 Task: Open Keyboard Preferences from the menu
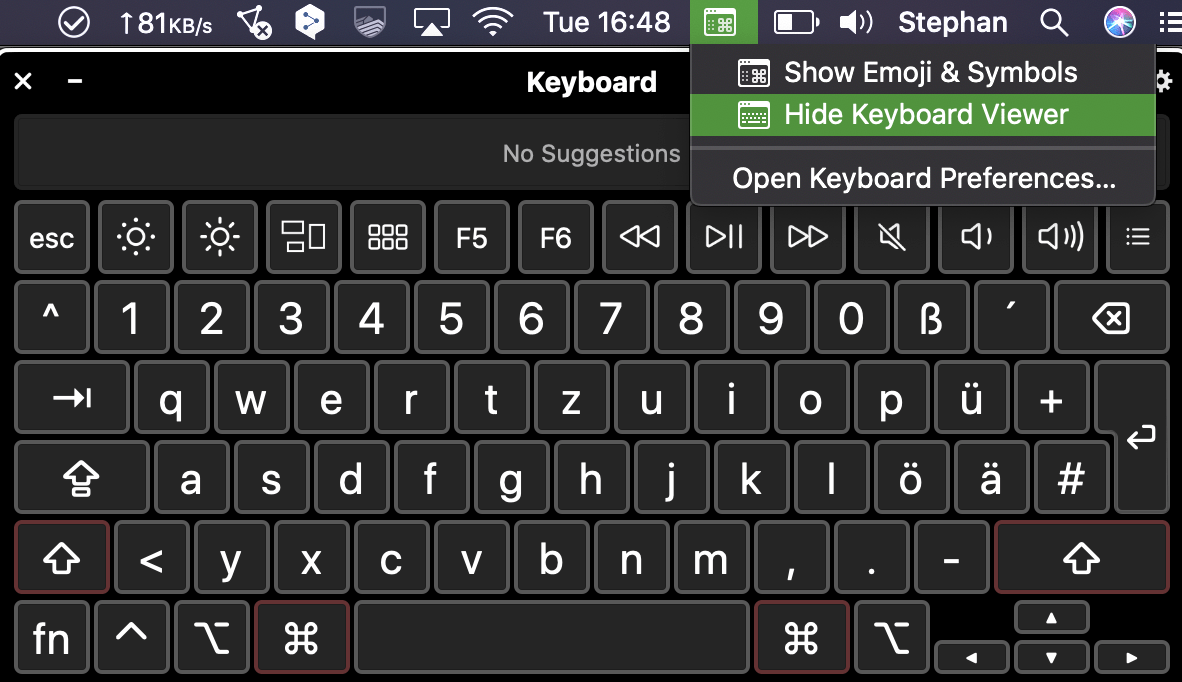pos(922,179)
